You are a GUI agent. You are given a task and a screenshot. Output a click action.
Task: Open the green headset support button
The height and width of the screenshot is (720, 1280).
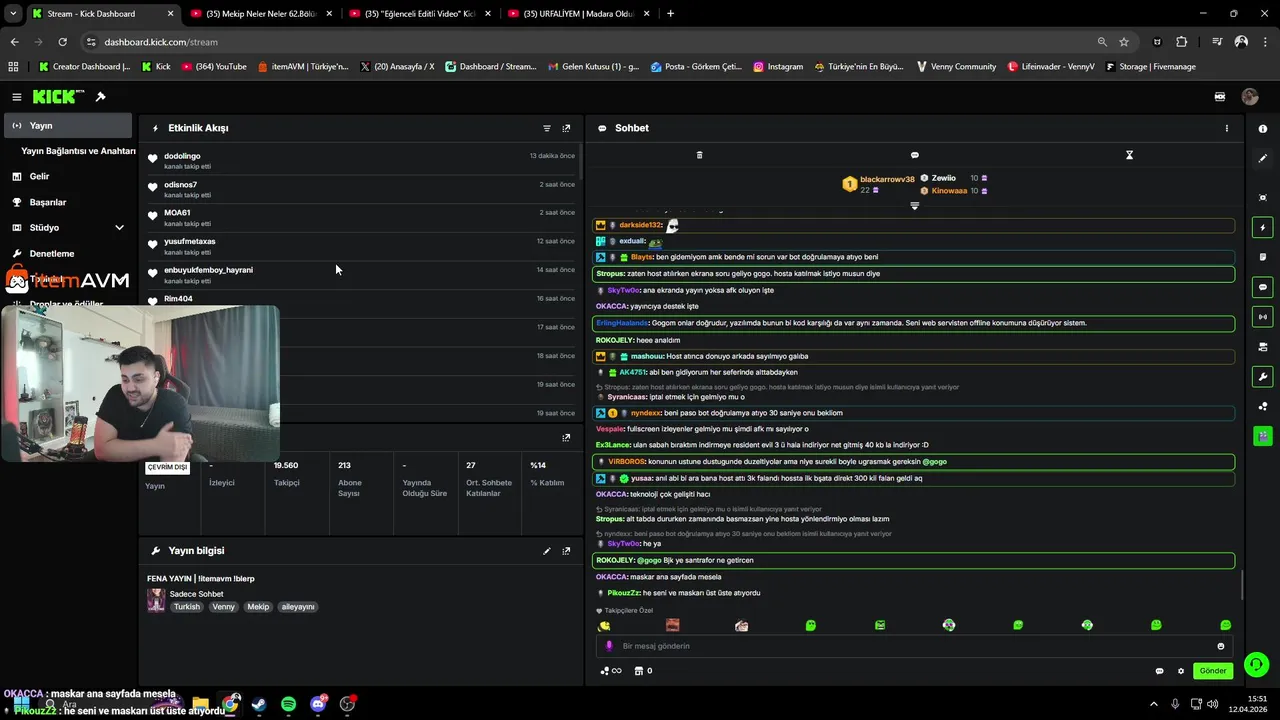click(x=1256, y=664)
